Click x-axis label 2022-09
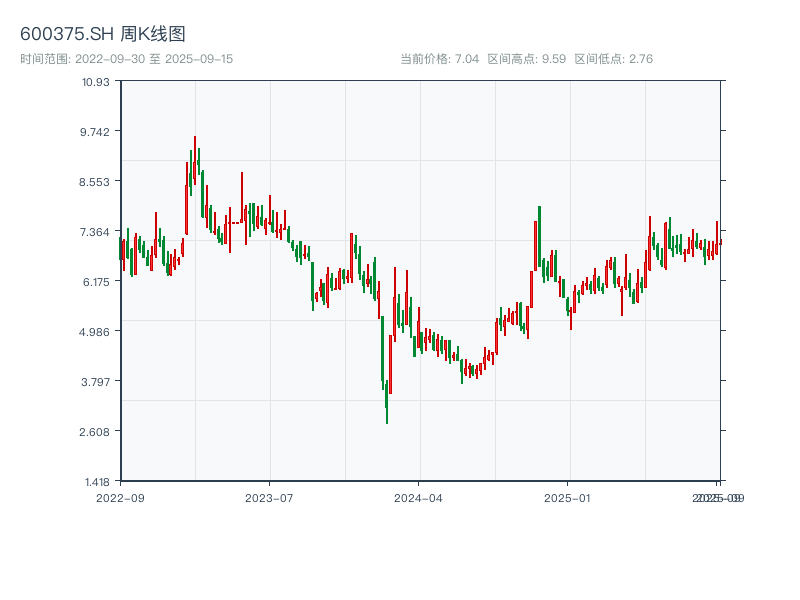The height and width of the screenshot is (600, 800). (120, 498)
